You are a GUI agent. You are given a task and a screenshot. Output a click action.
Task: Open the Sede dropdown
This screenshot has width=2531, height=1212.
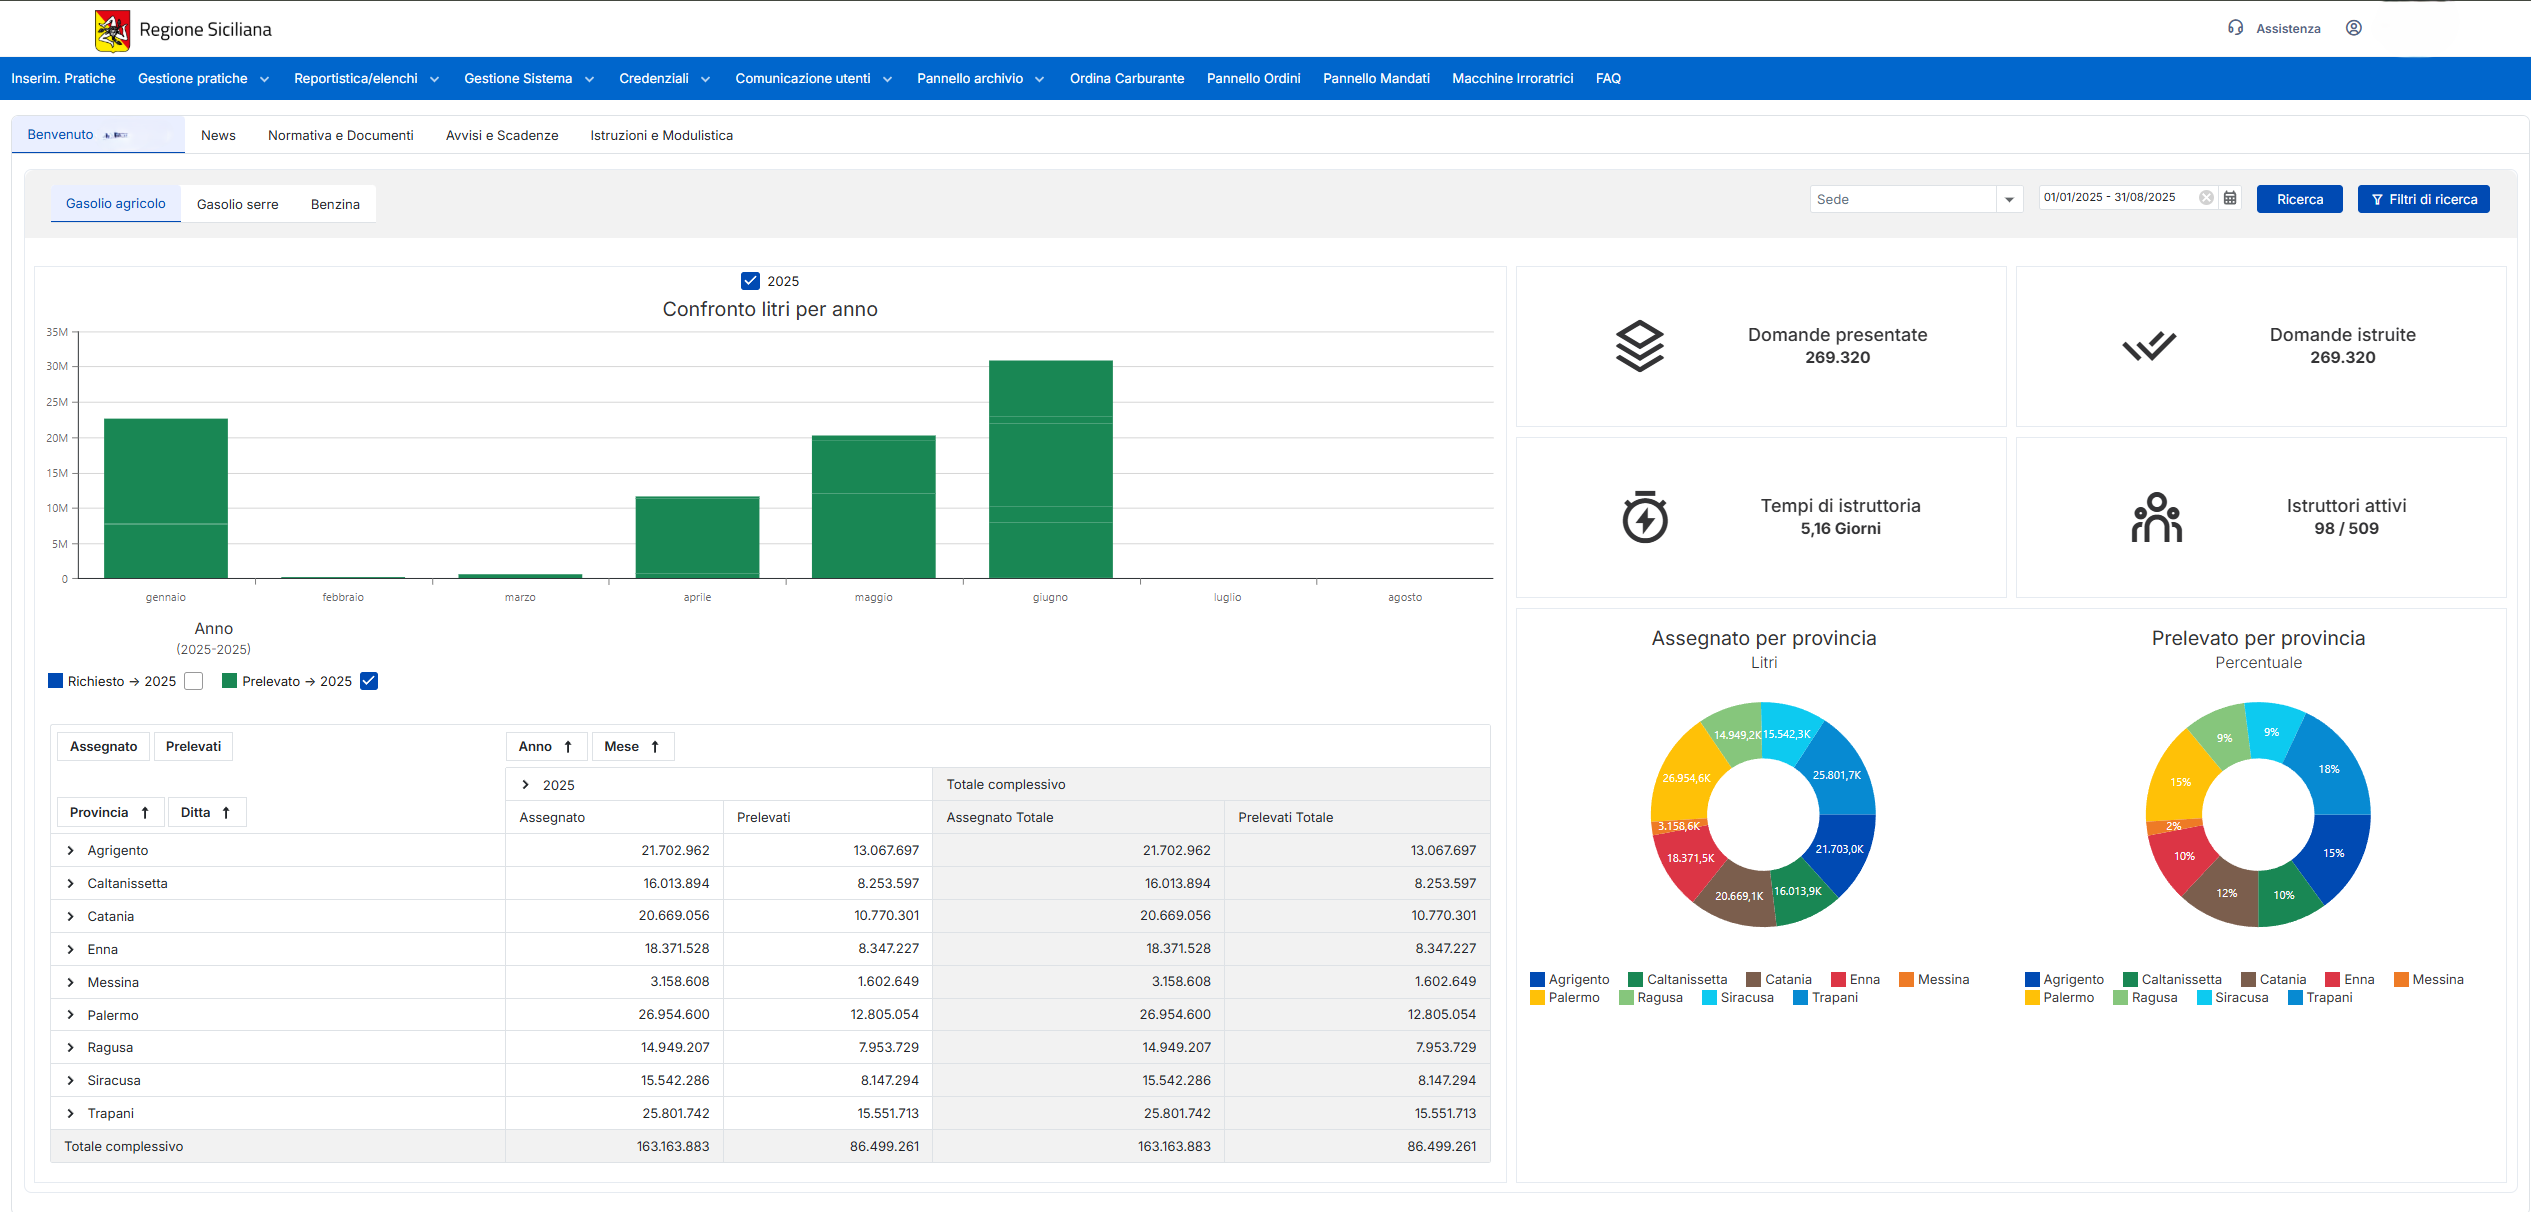point(2008,200)
